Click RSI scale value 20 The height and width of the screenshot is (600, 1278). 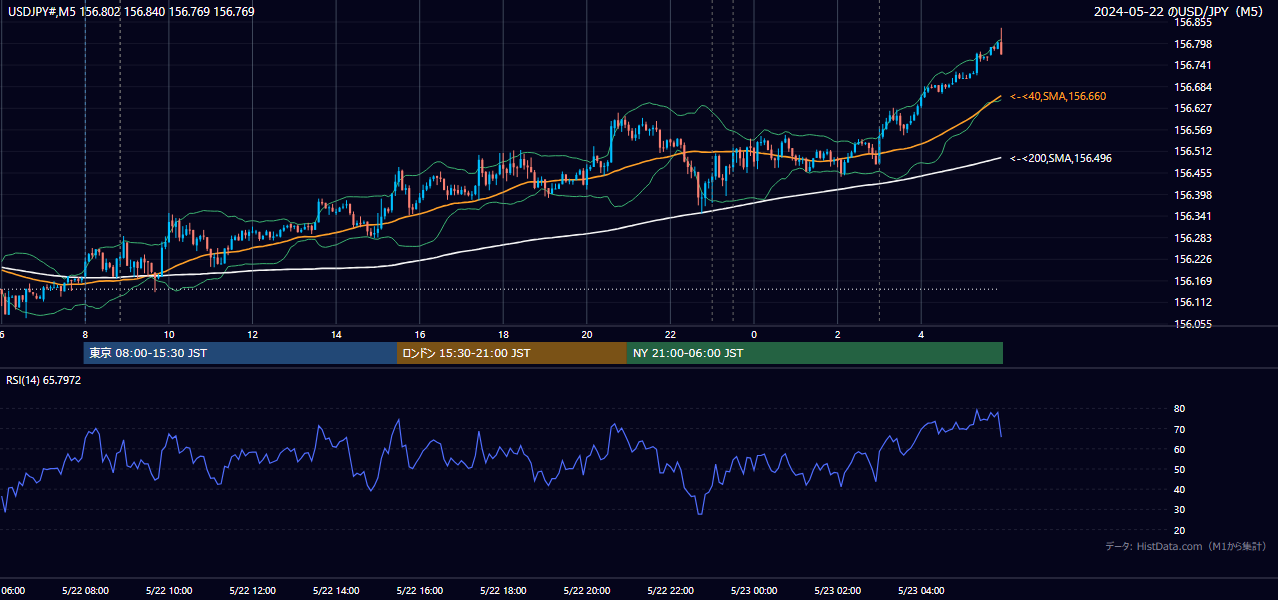[x=1180, y=530]
